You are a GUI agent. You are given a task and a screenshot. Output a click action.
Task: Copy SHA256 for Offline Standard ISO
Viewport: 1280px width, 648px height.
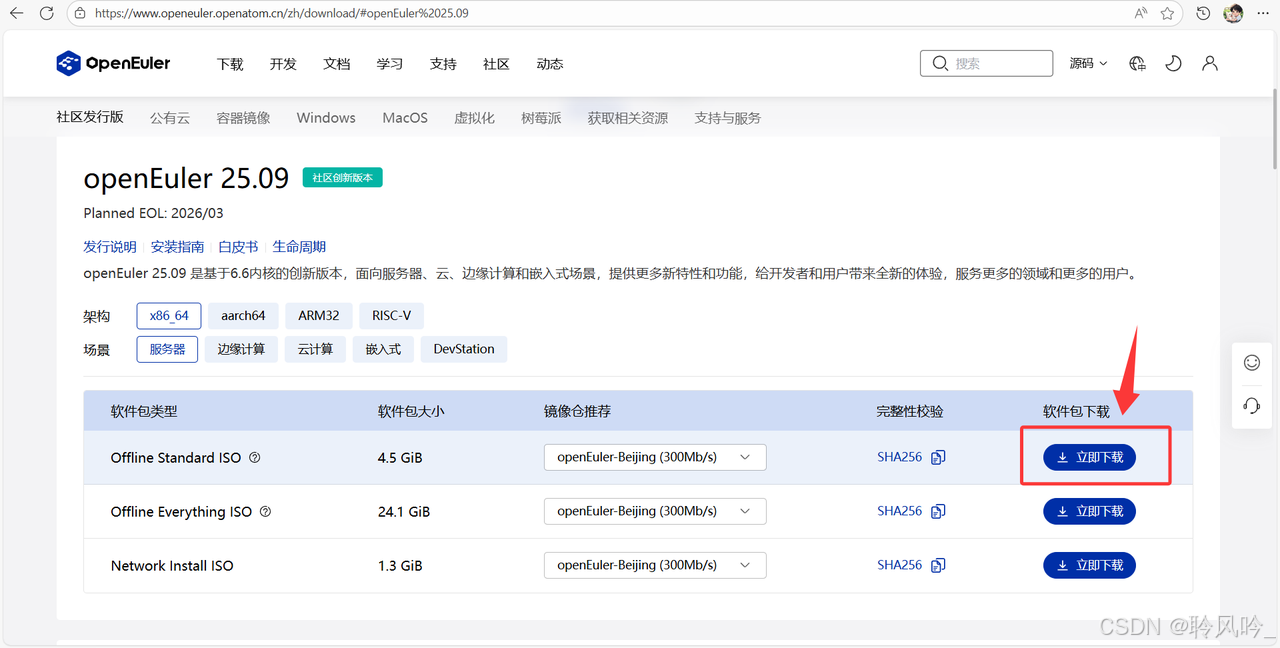pos(938,457)
